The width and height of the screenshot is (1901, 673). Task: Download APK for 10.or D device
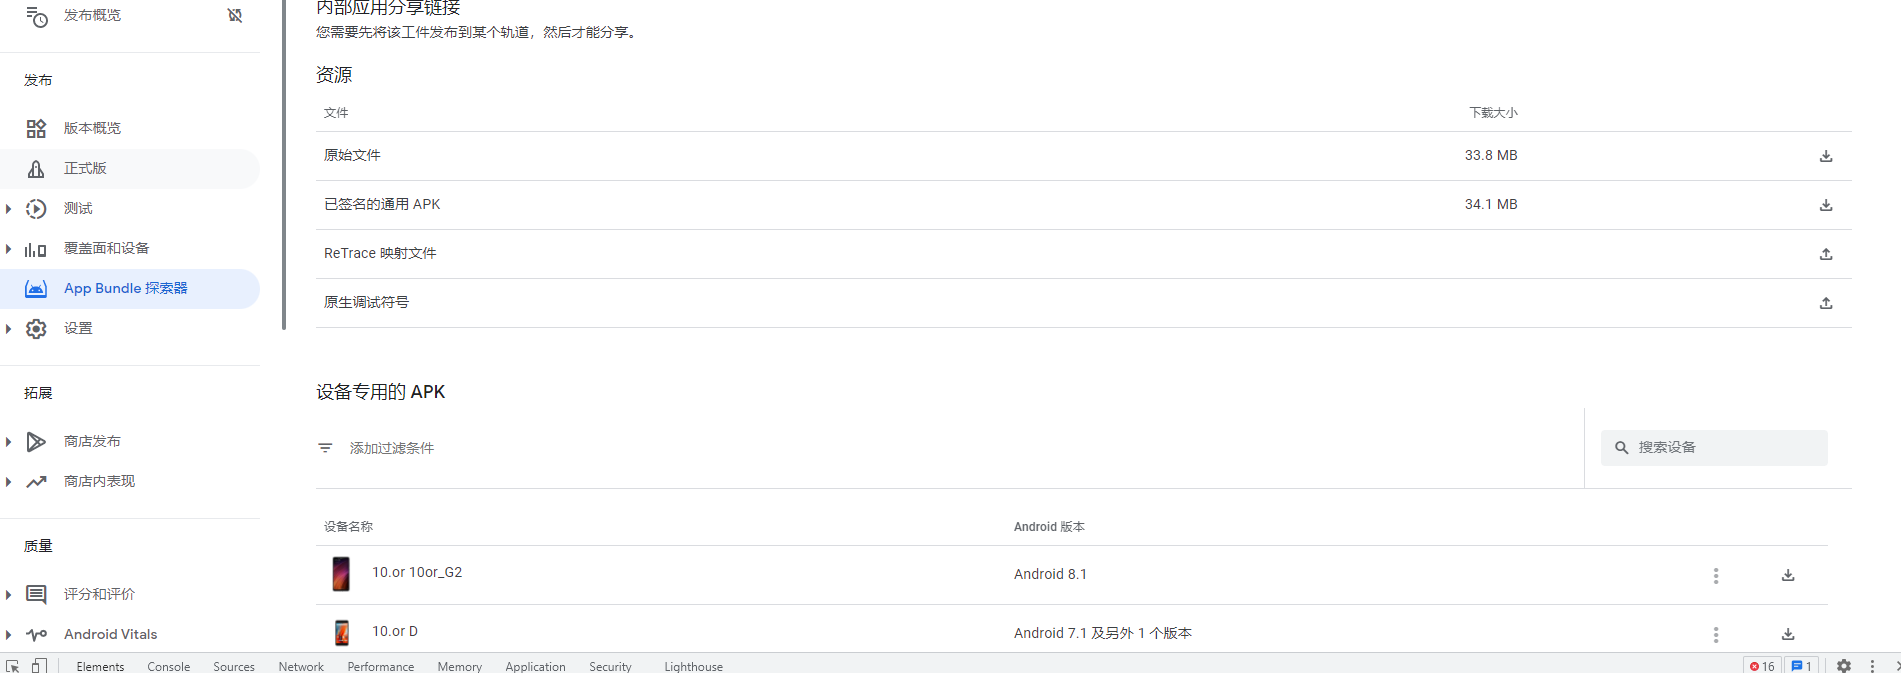1787,634
